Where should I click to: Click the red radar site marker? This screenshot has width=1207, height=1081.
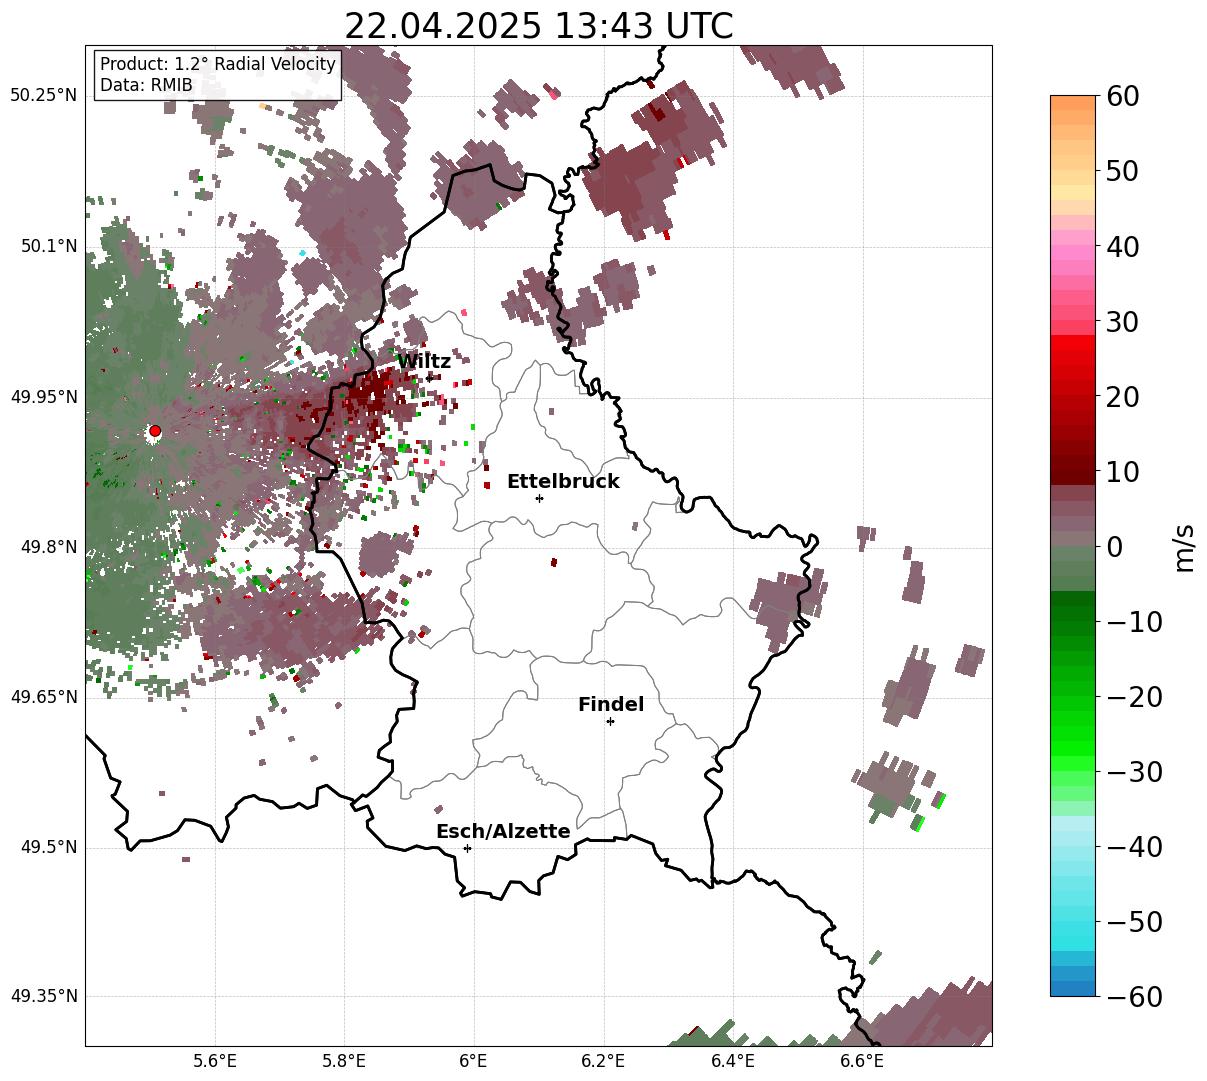point(155,431)
